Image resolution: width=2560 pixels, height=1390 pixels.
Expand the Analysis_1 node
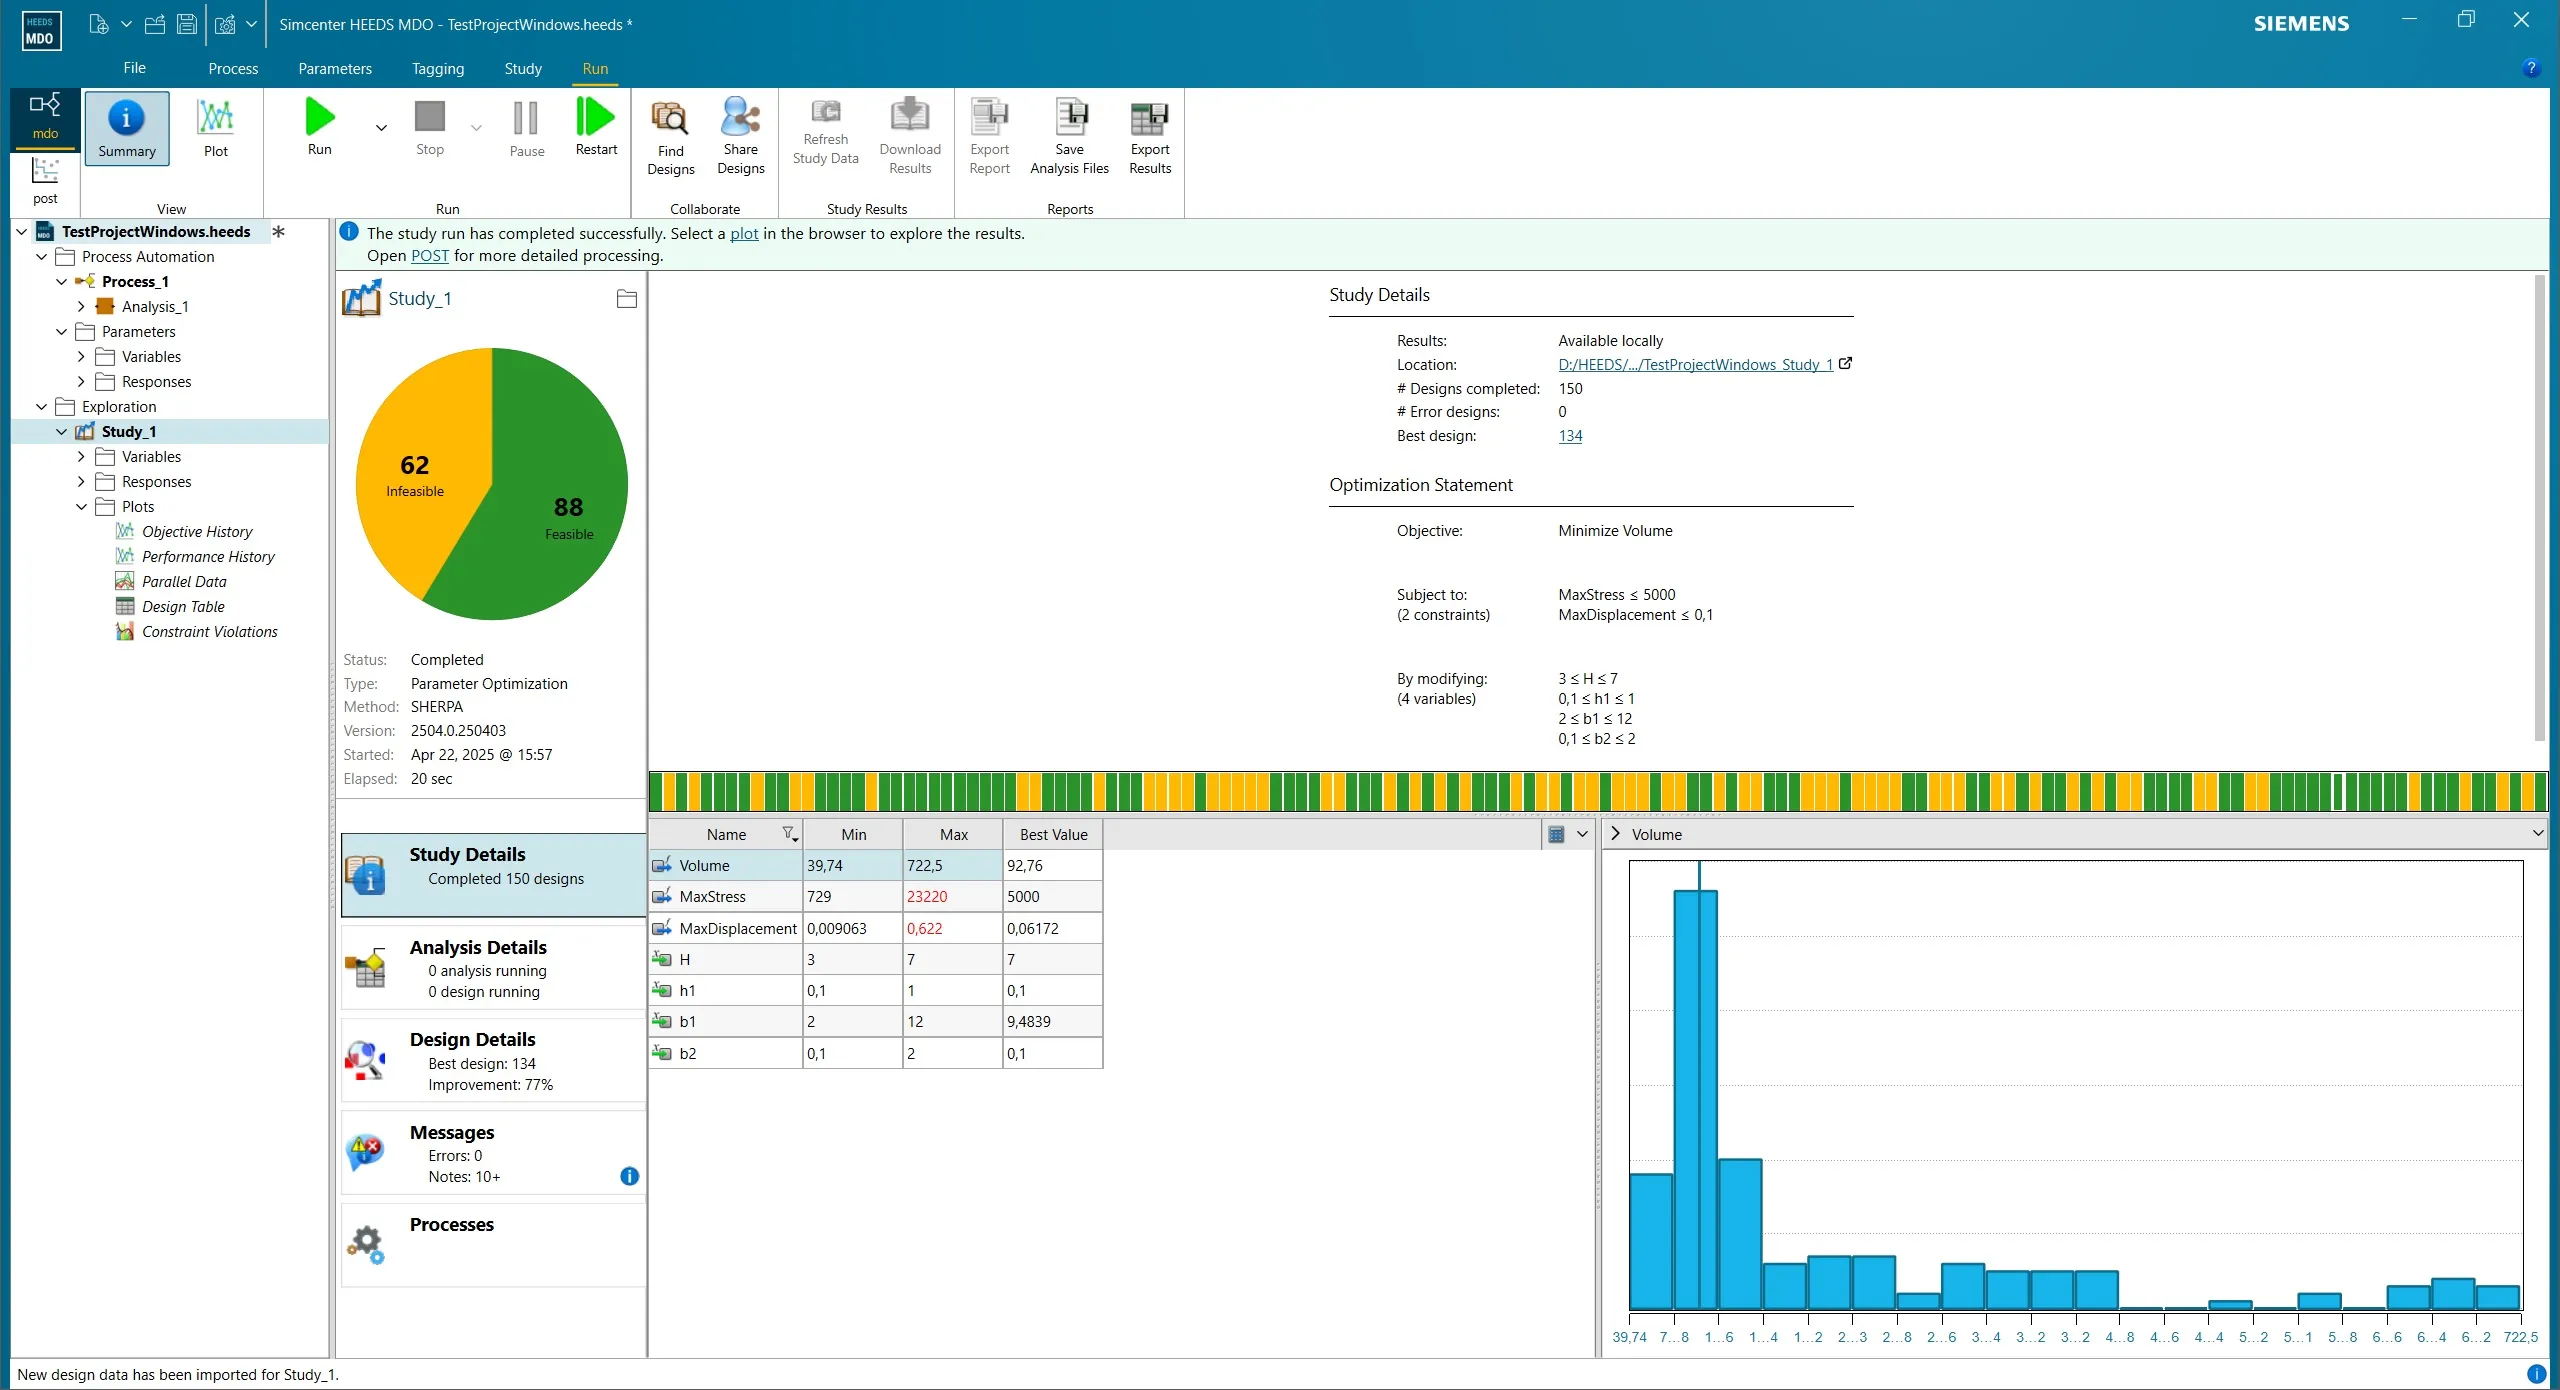coord(81,307)
